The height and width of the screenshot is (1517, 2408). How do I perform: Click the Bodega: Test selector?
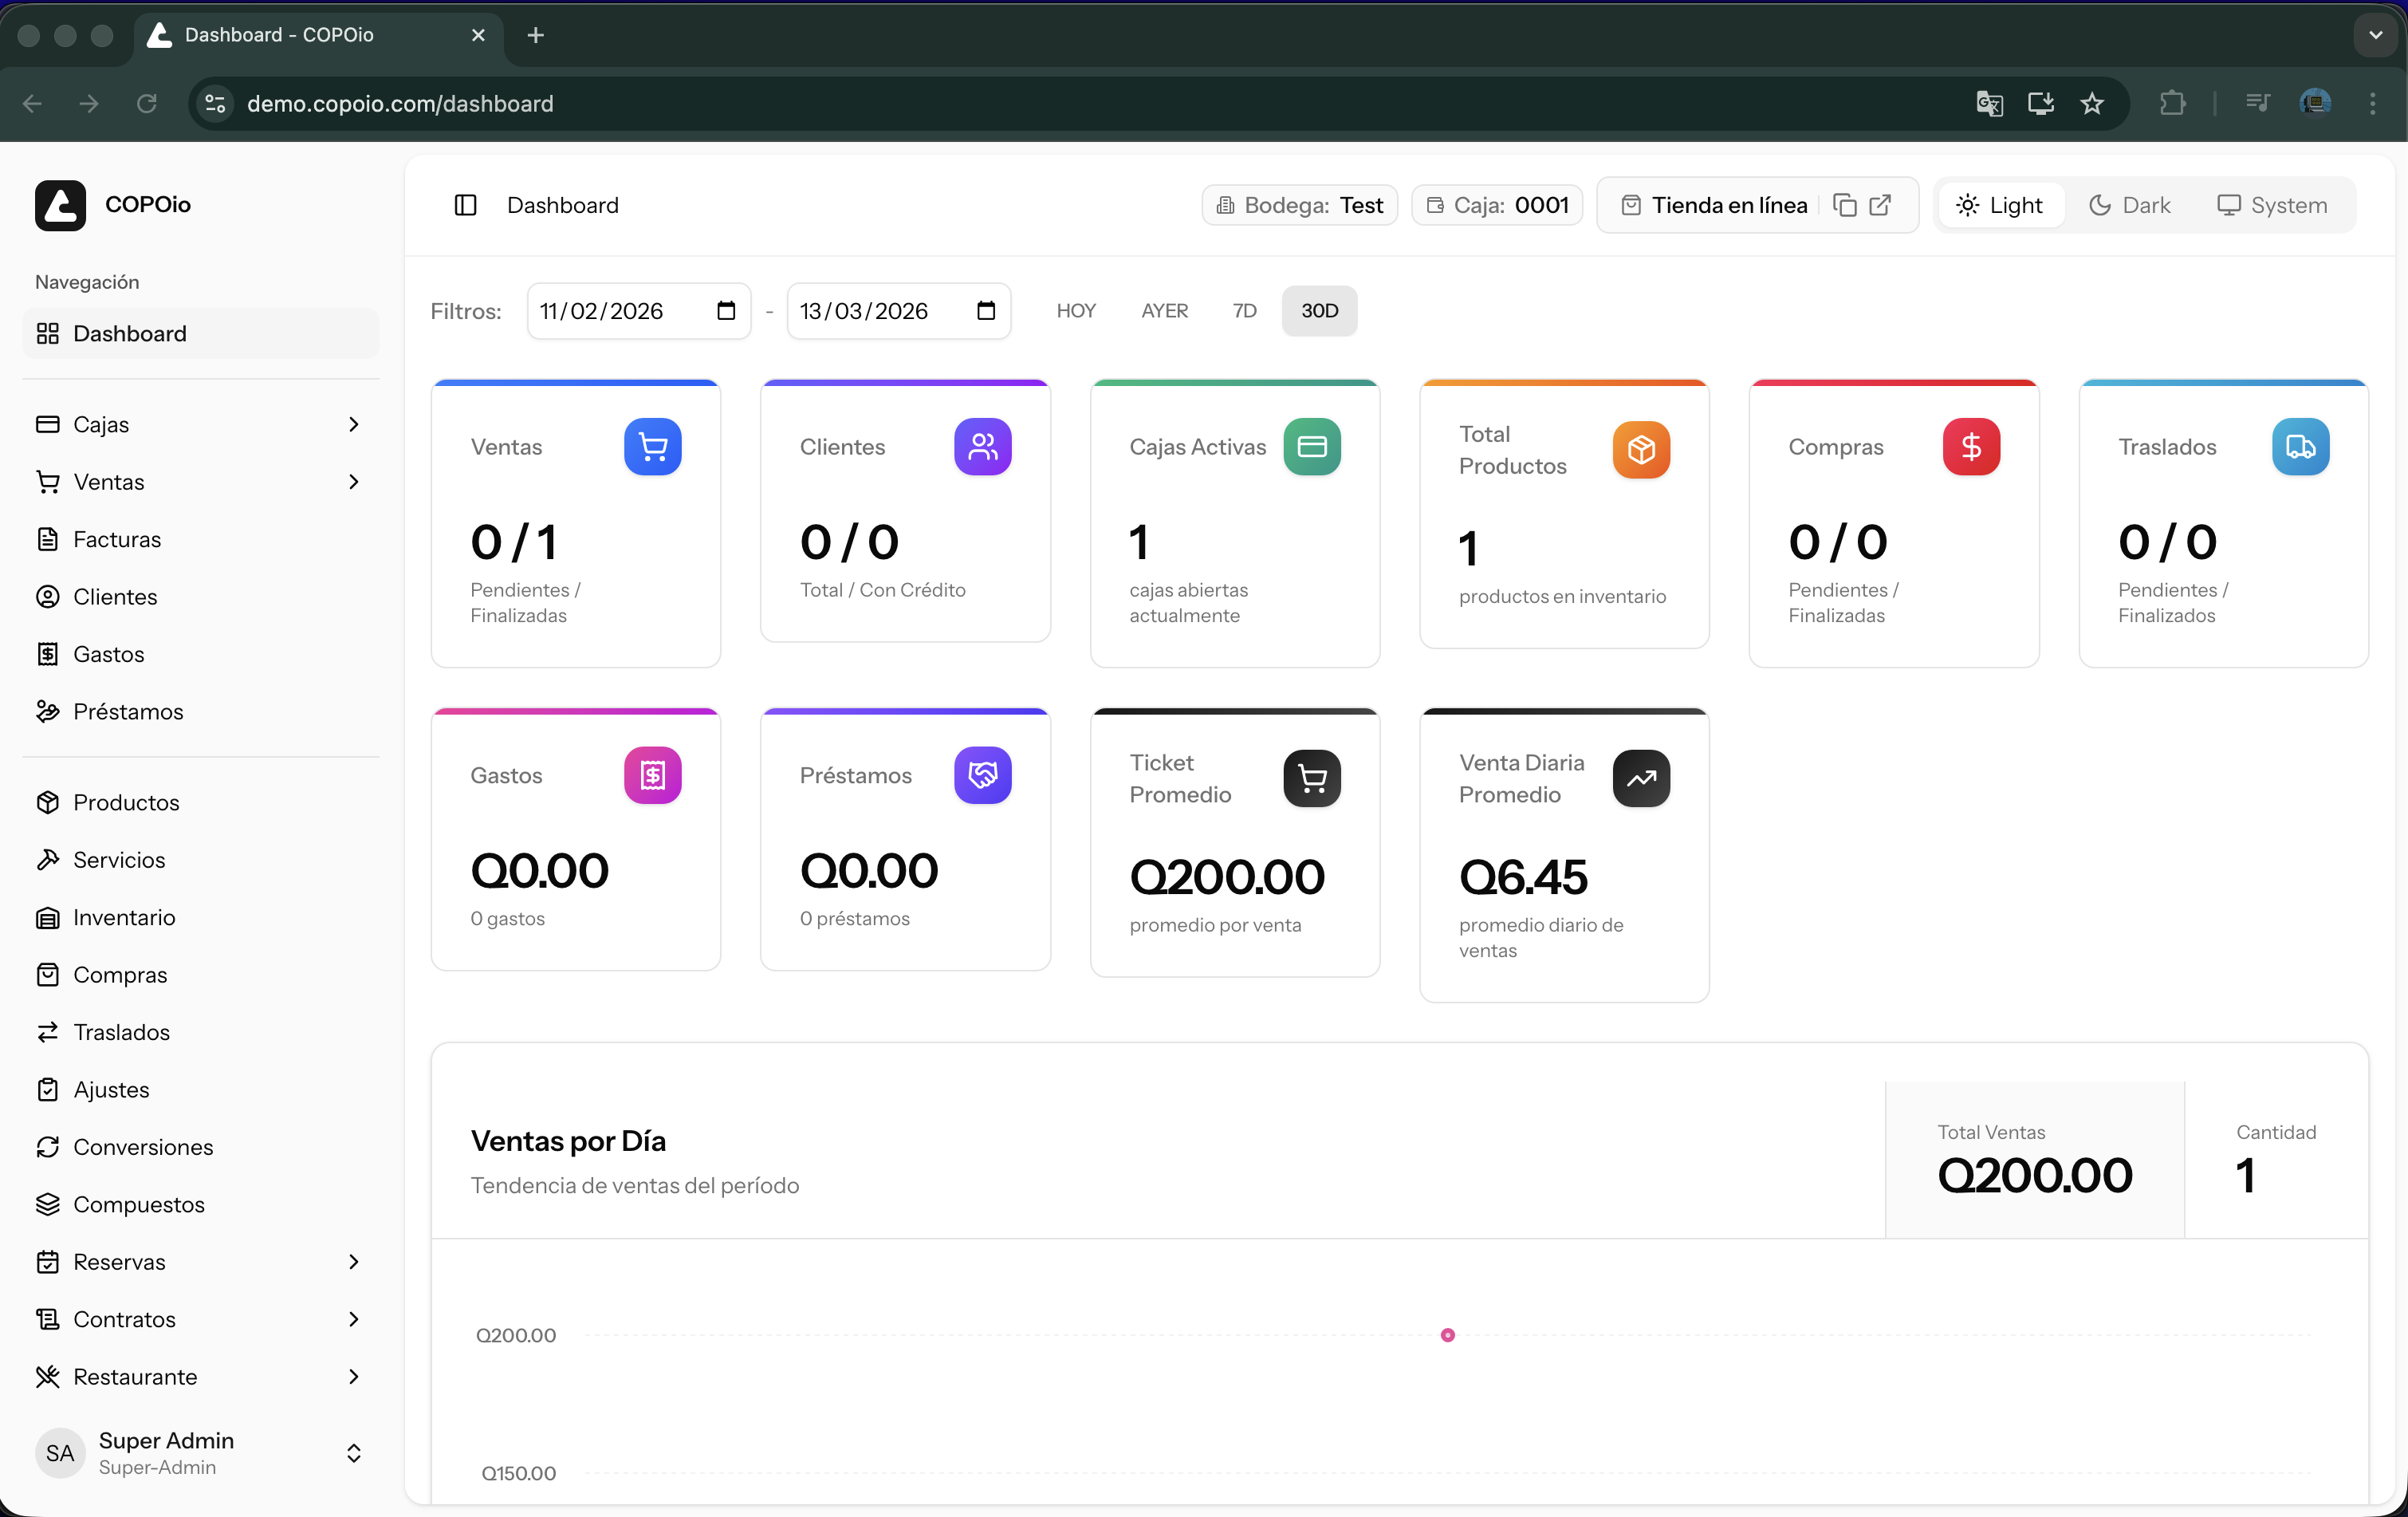point(1299,205)
